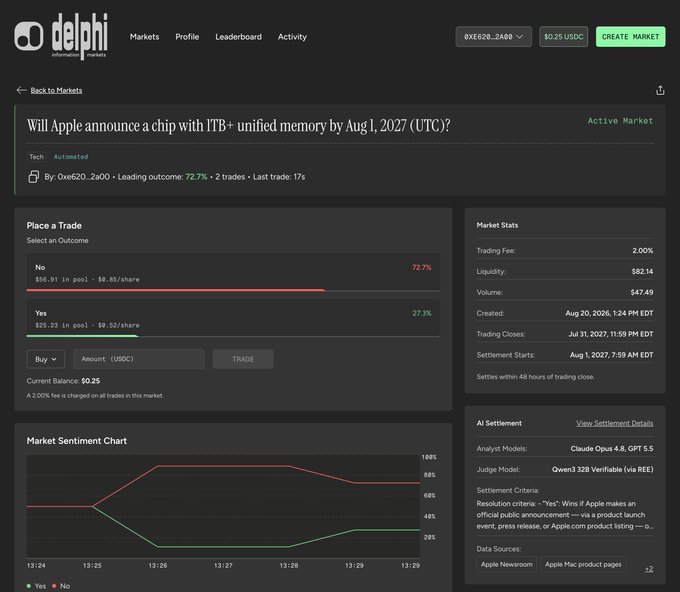Open the Markets nav item

point(144,37)
